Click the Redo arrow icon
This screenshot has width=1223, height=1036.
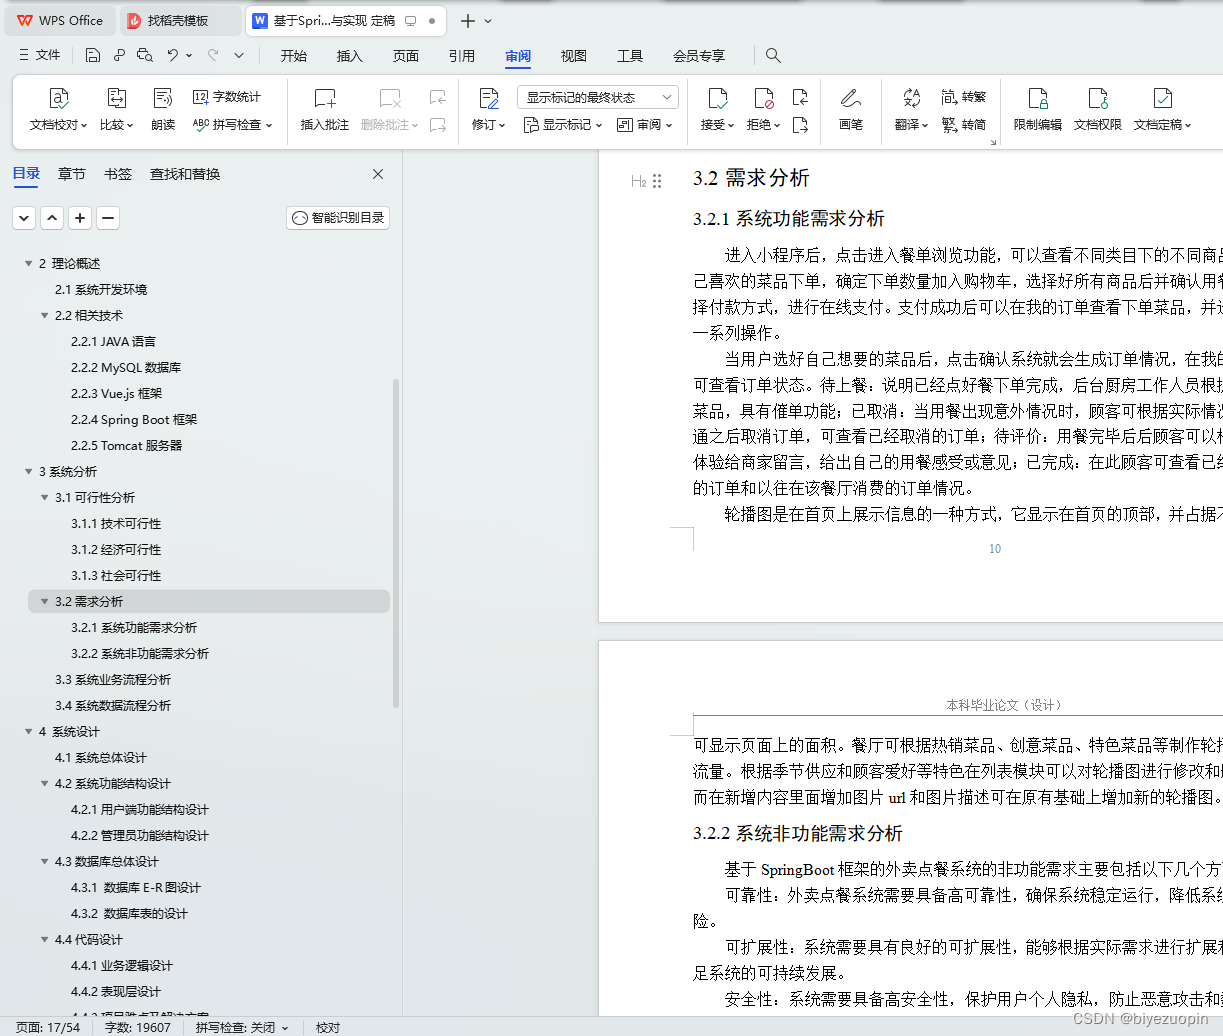tap(213, 55)
